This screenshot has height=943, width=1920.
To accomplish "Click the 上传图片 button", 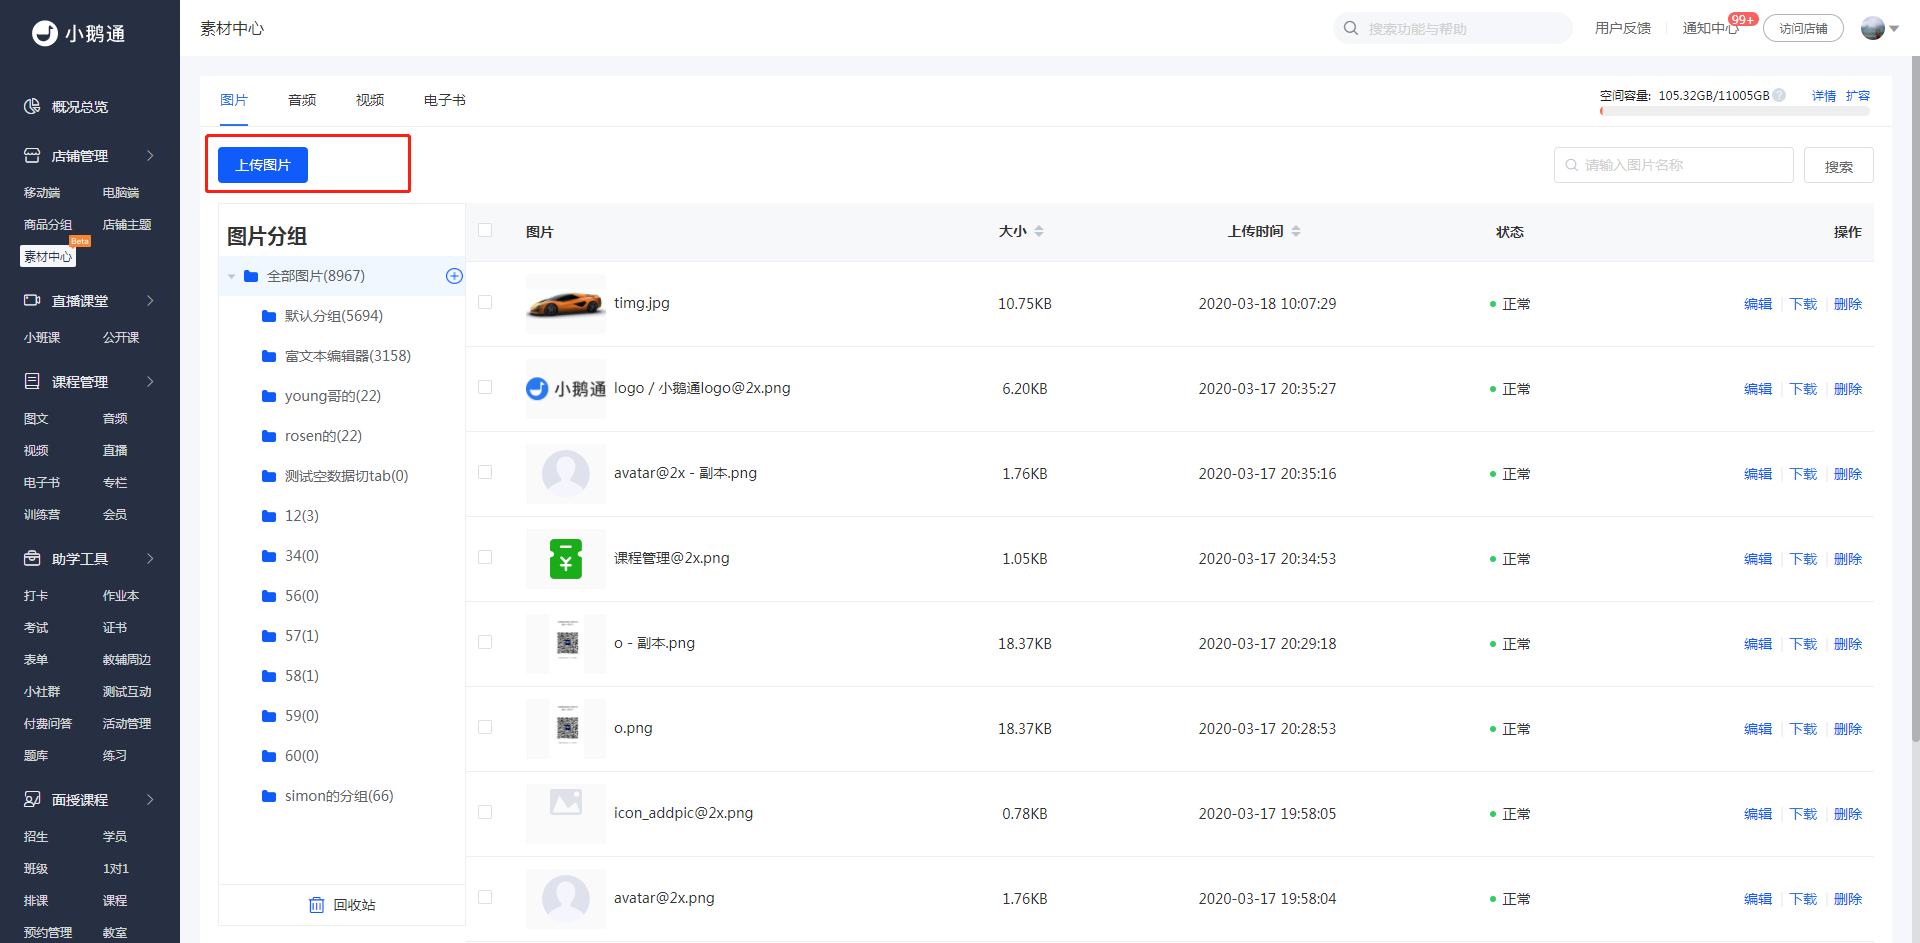I will (263, 165).
